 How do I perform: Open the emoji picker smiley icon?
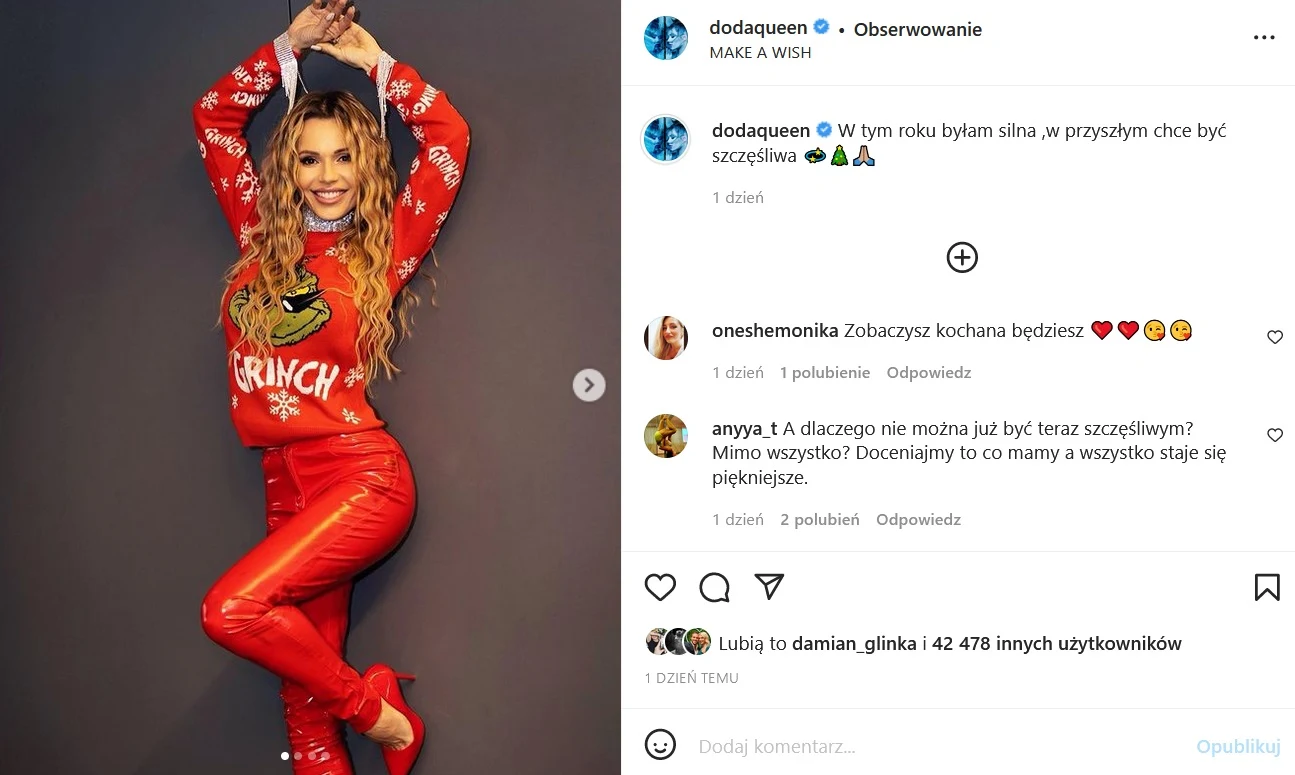[x=659, y=746]
